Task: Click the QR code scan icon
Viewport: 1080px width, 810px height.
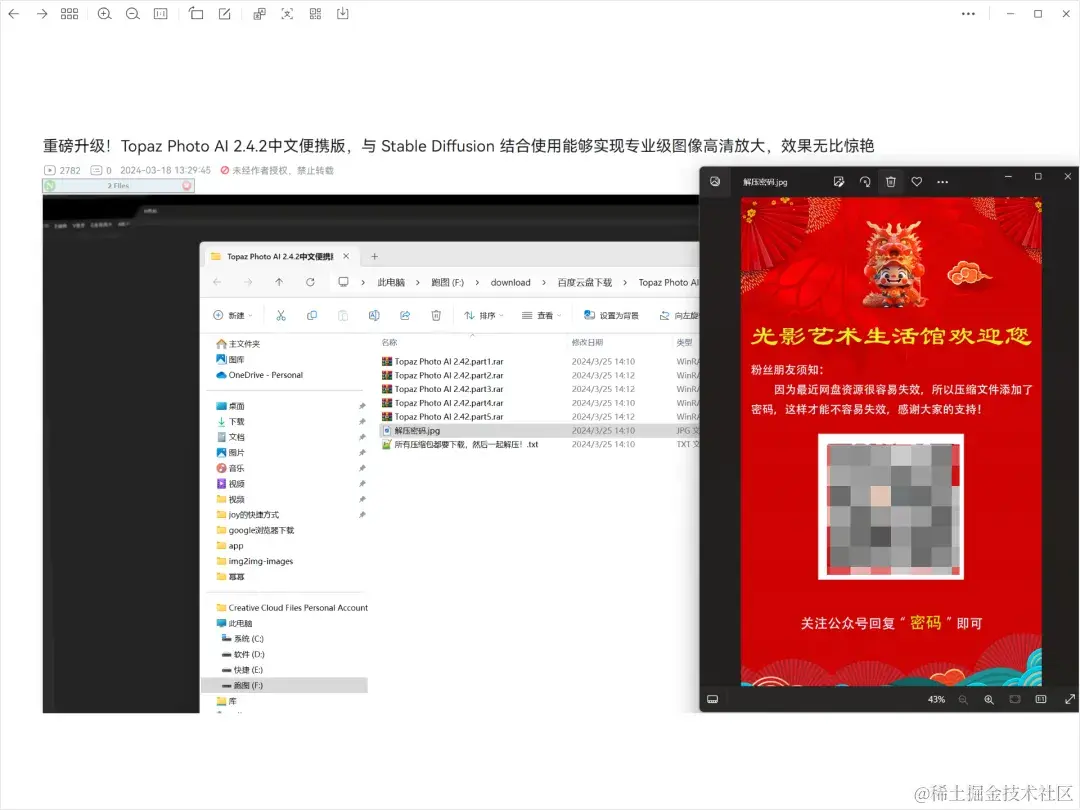Action: pos(315,14)
